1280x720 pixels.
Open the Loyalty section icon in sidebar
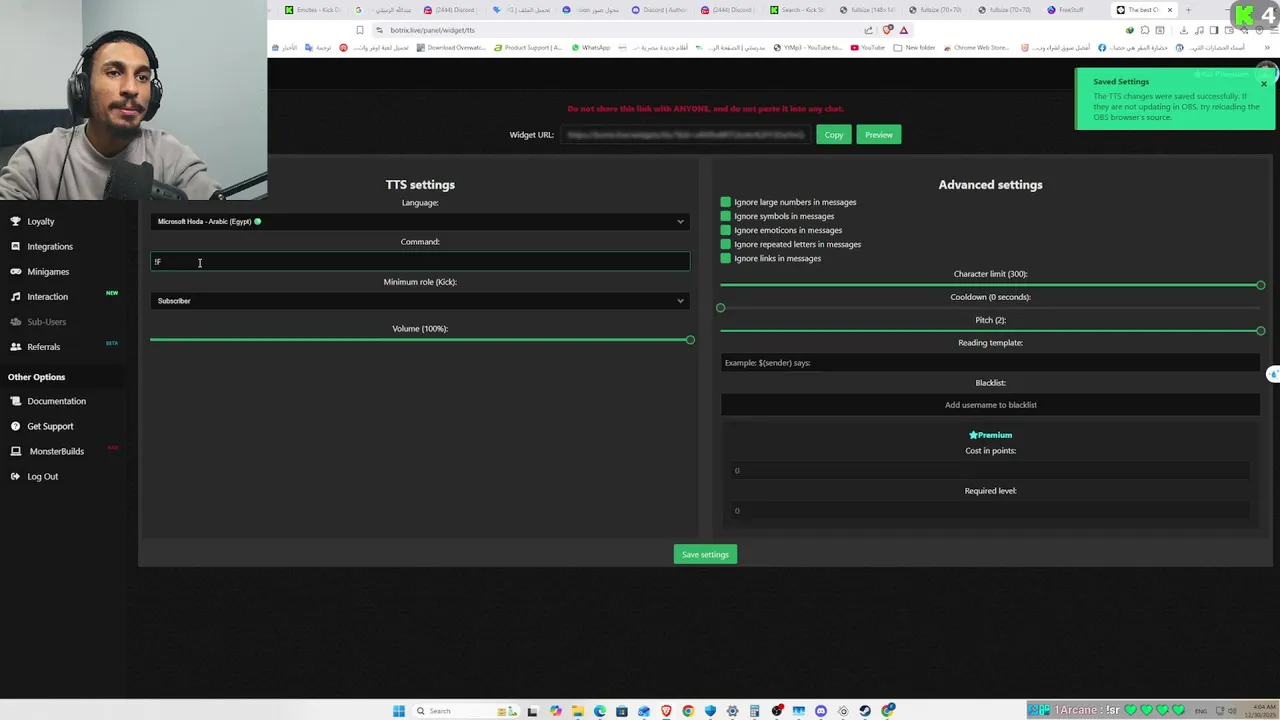pyautogui.click(x=15, y=221)
